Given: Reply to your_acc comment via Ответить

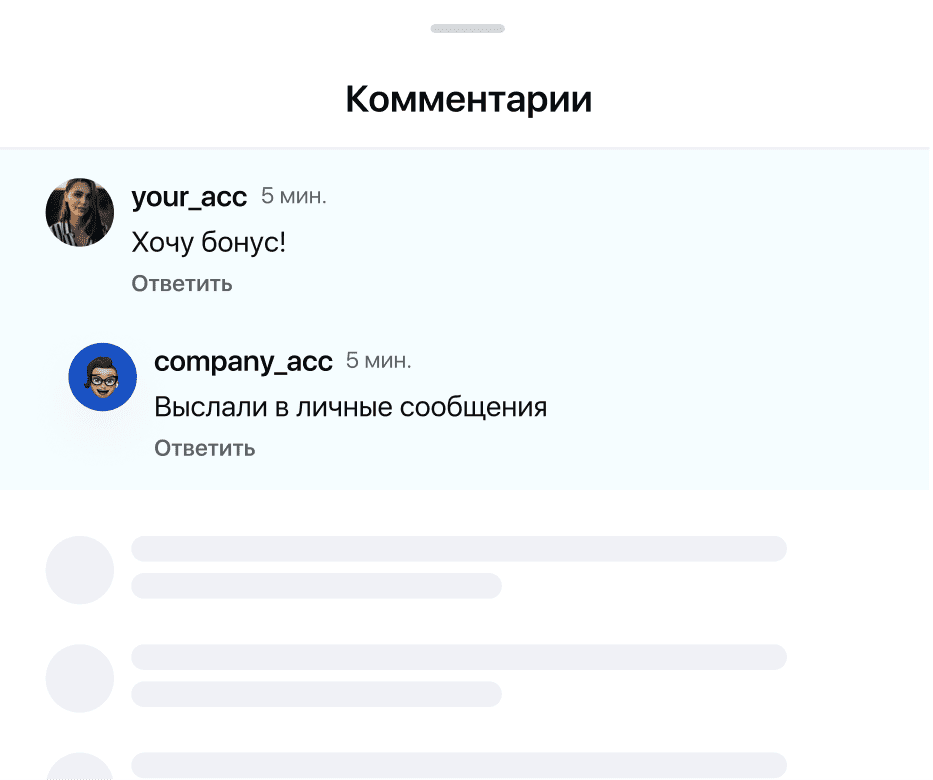Looking at the screenshot, I should click(x=181, y=284).
